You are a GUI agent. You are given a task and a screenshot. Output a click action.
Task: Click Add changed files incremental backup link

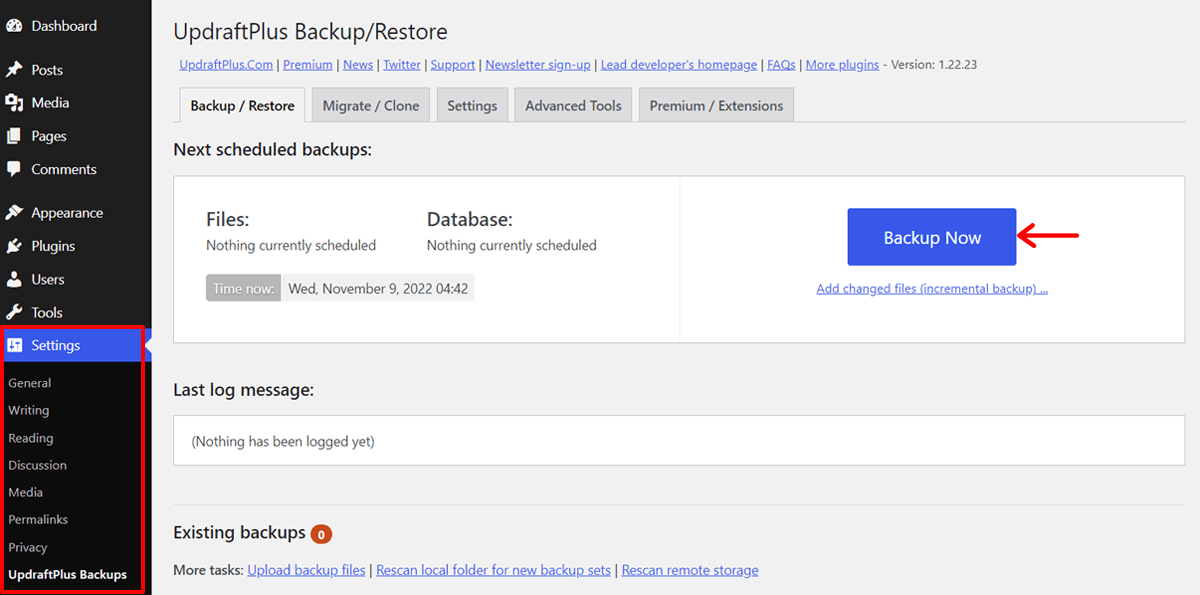(932, 289)
